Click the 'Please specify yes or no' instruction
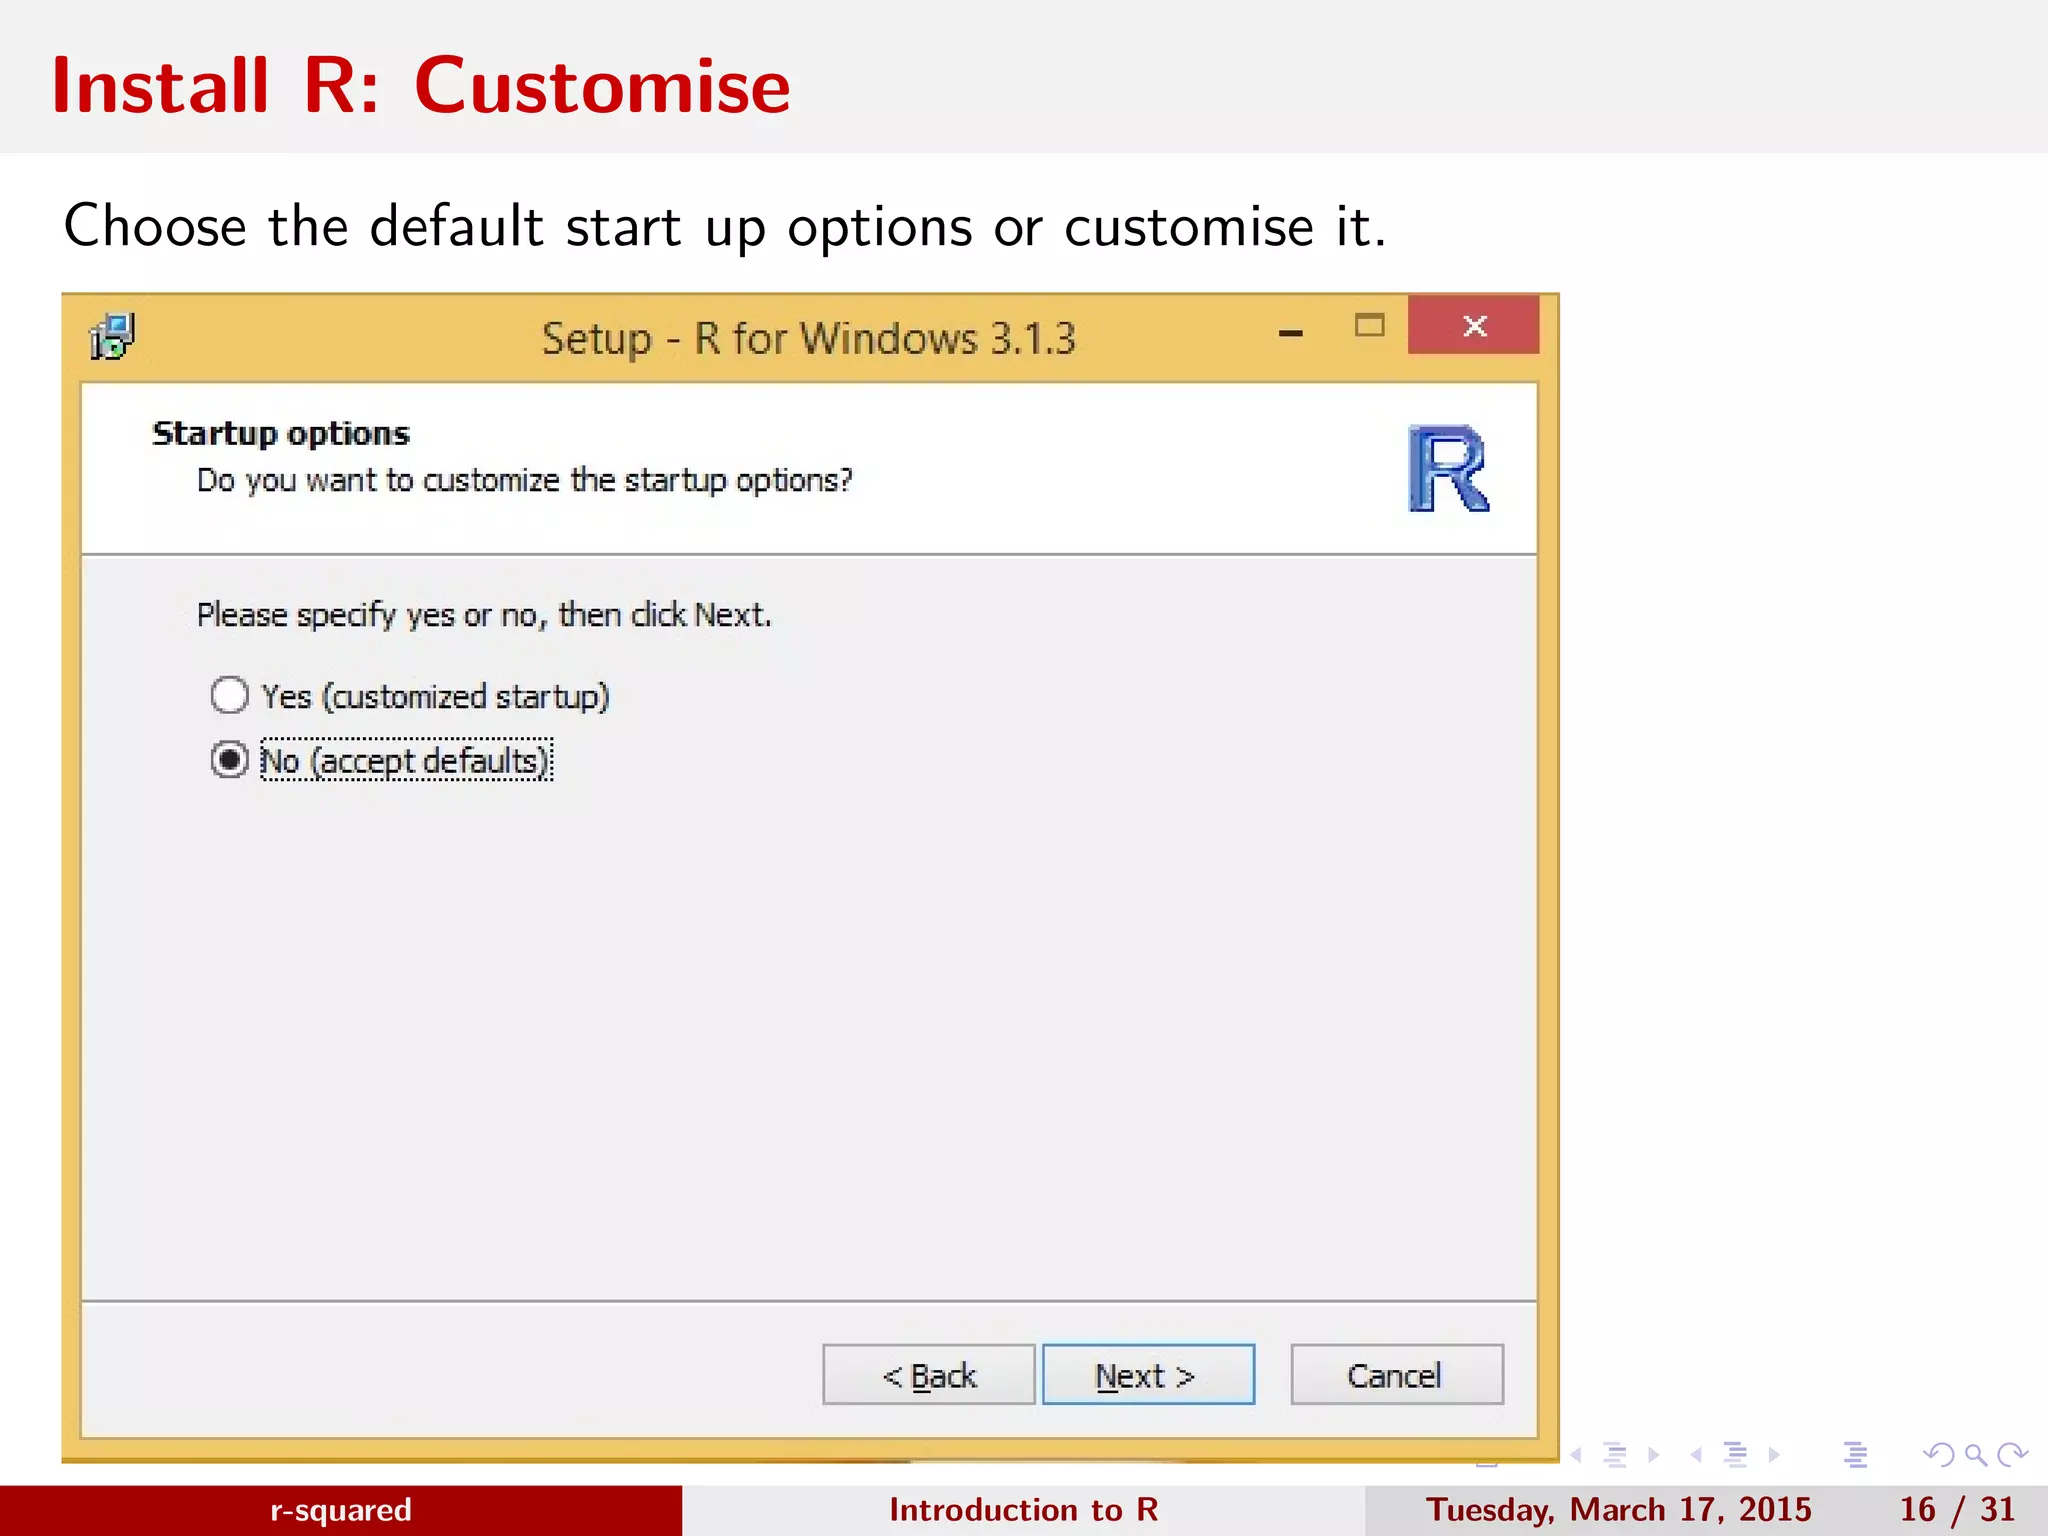The width and height of the screenshot is (2048, 1536). (484, 615)
